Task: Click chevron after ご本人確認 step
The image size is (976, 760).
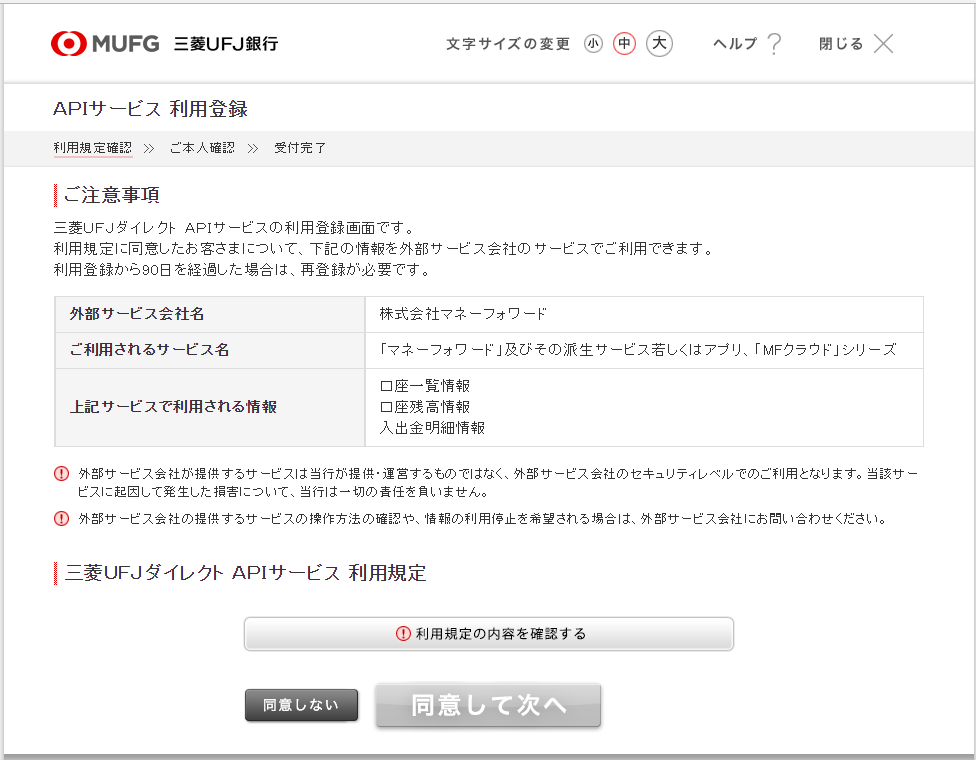Action: (253, 149)
